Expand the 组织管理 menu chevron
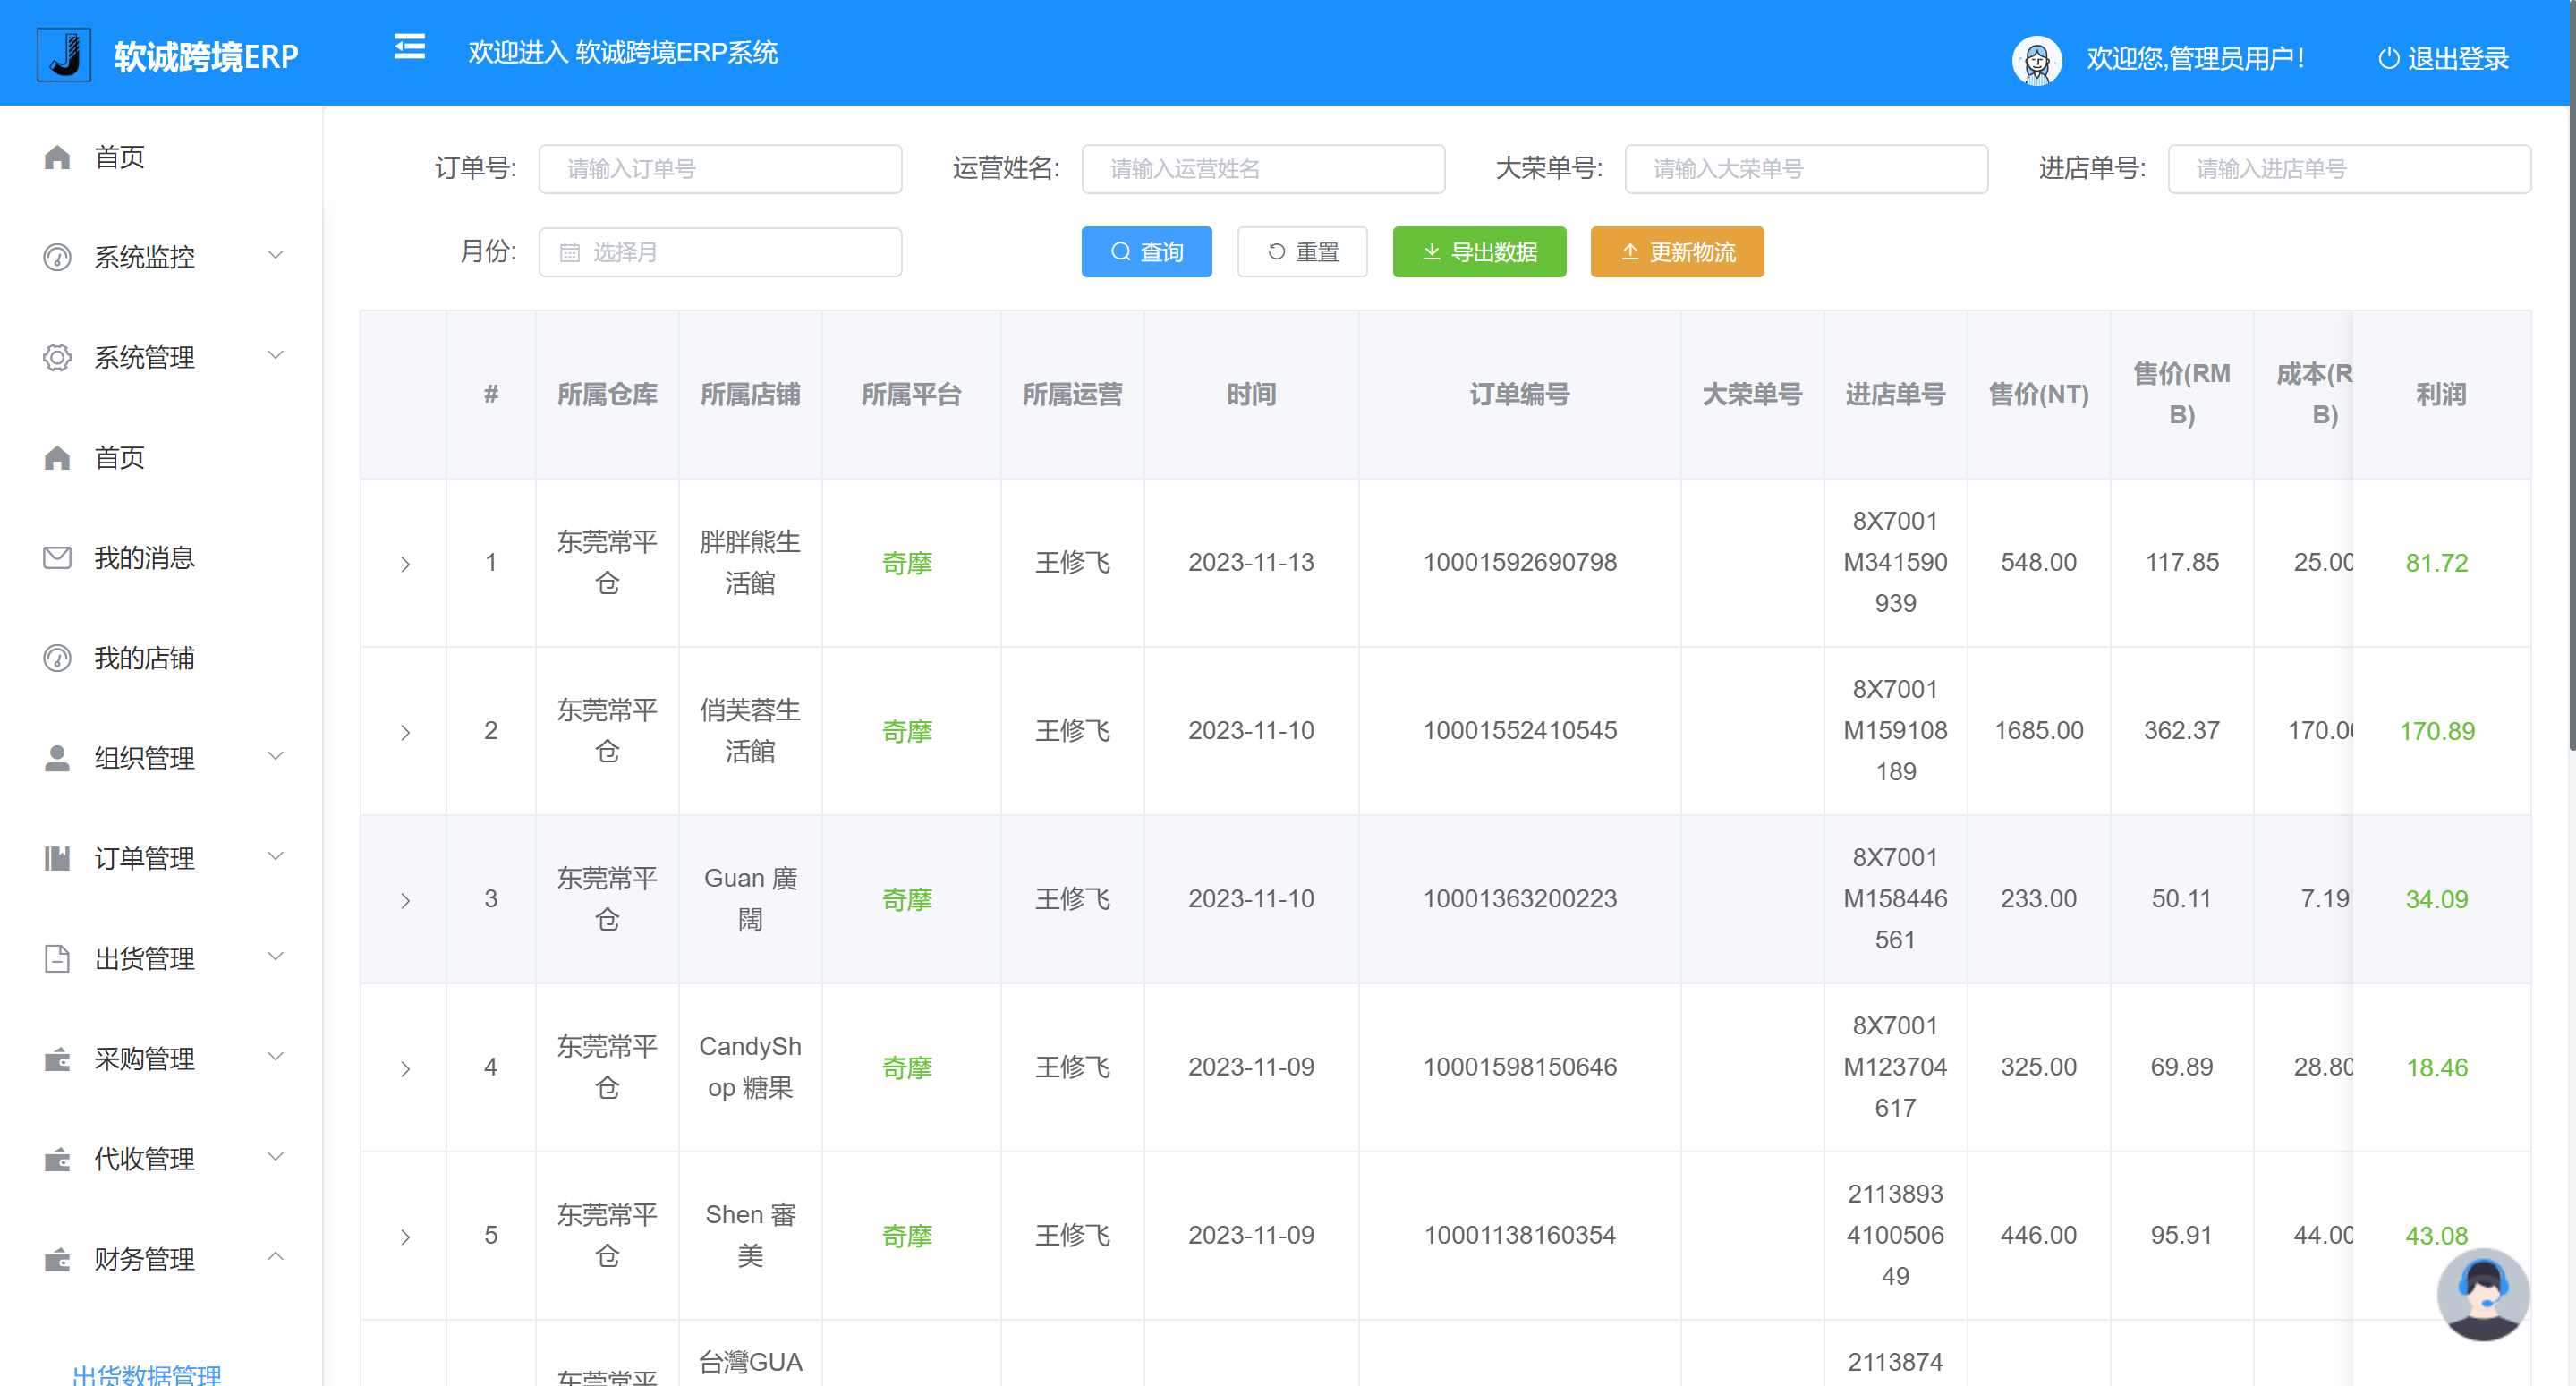The height and width of the screenshot is (1386, 2576). (276, 756)
